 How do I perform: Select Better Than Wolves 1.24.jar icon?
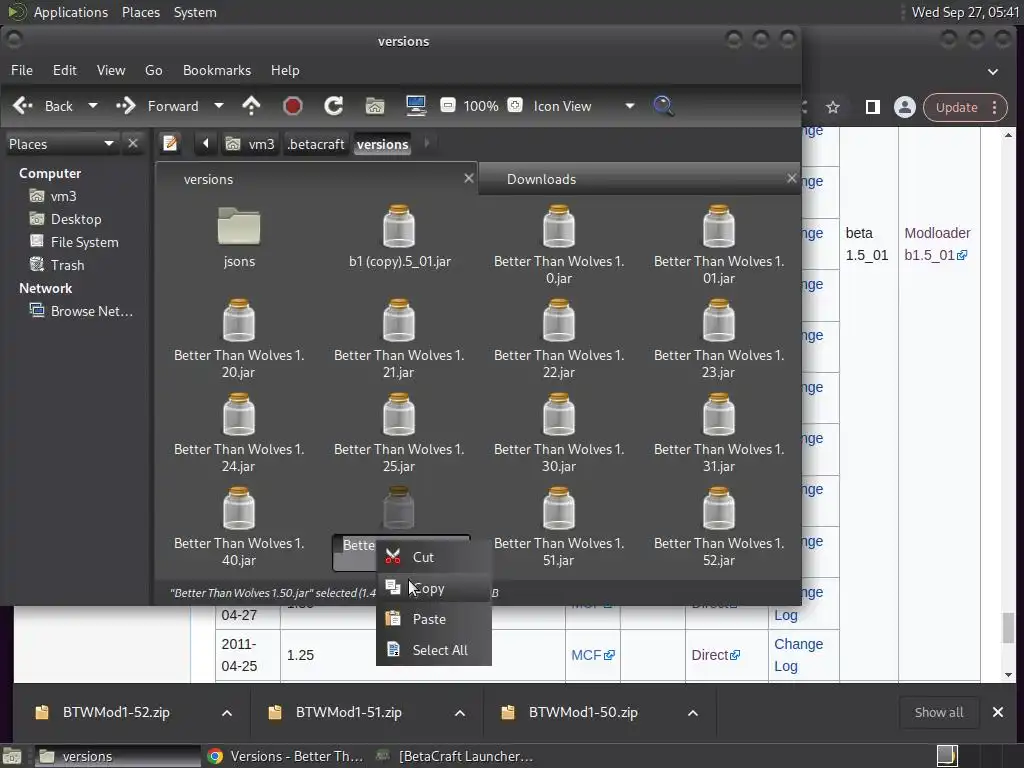pos(239,415)
